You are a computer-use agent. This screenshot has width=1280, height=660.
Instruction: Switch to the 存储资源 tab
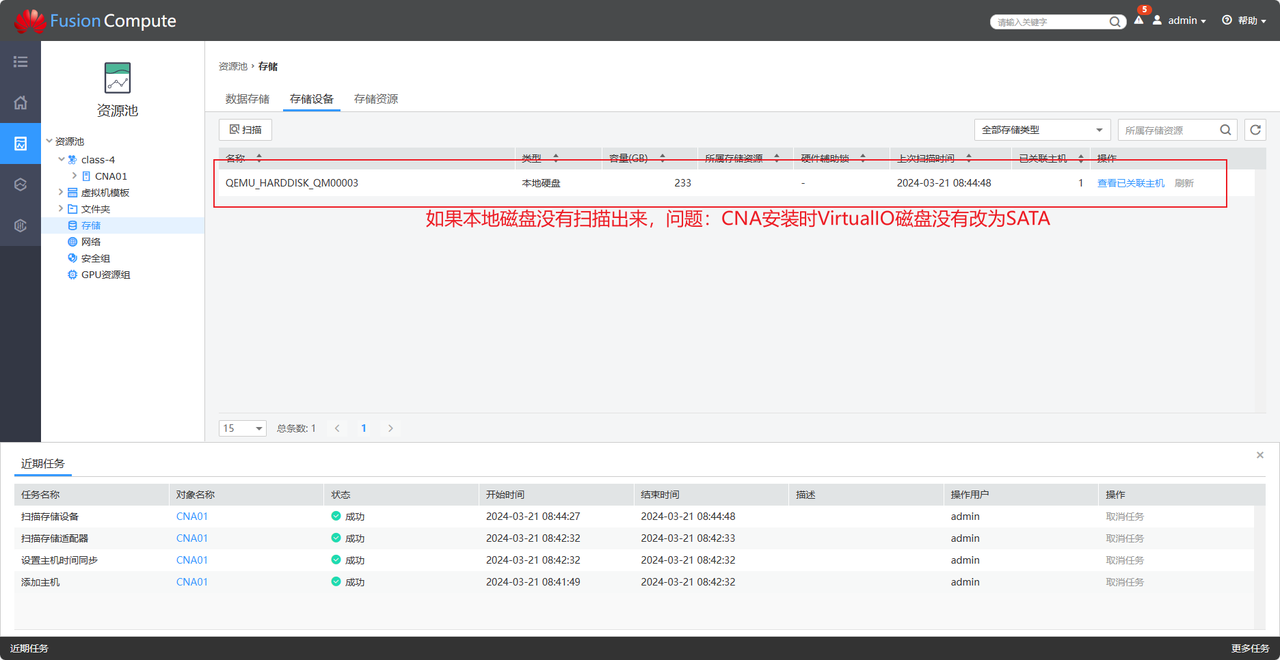(x=376, y=99)
